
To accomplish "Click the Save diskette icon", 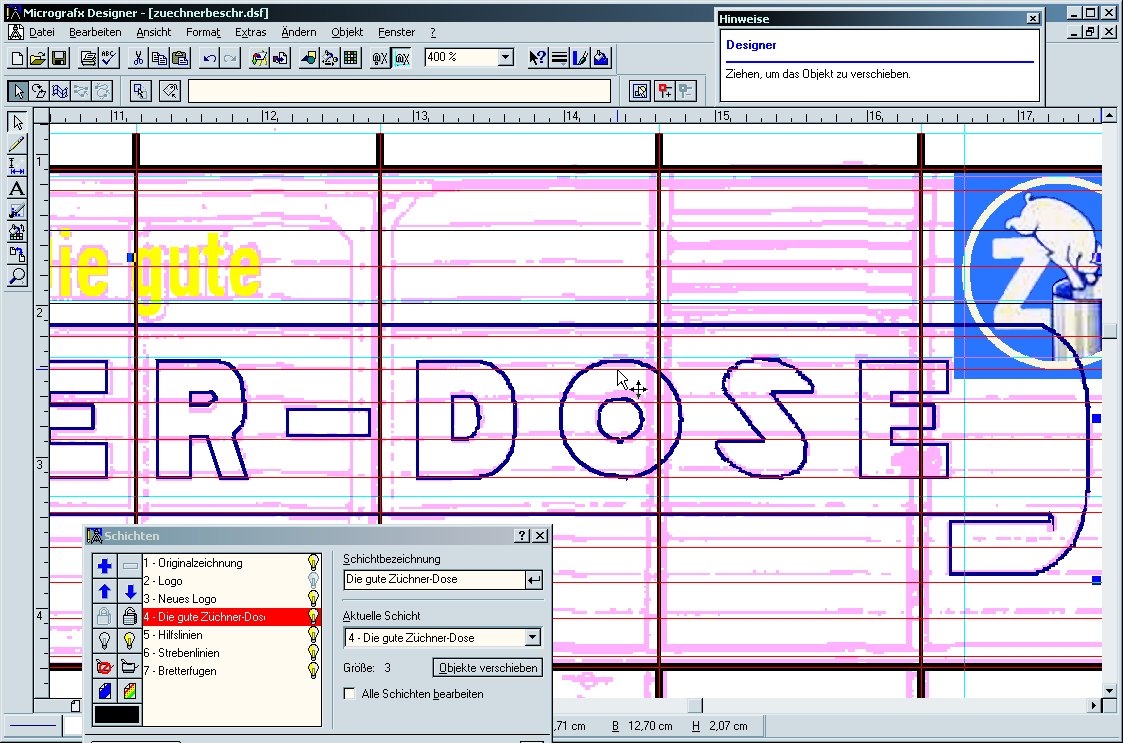I will (x=59, y=58).
